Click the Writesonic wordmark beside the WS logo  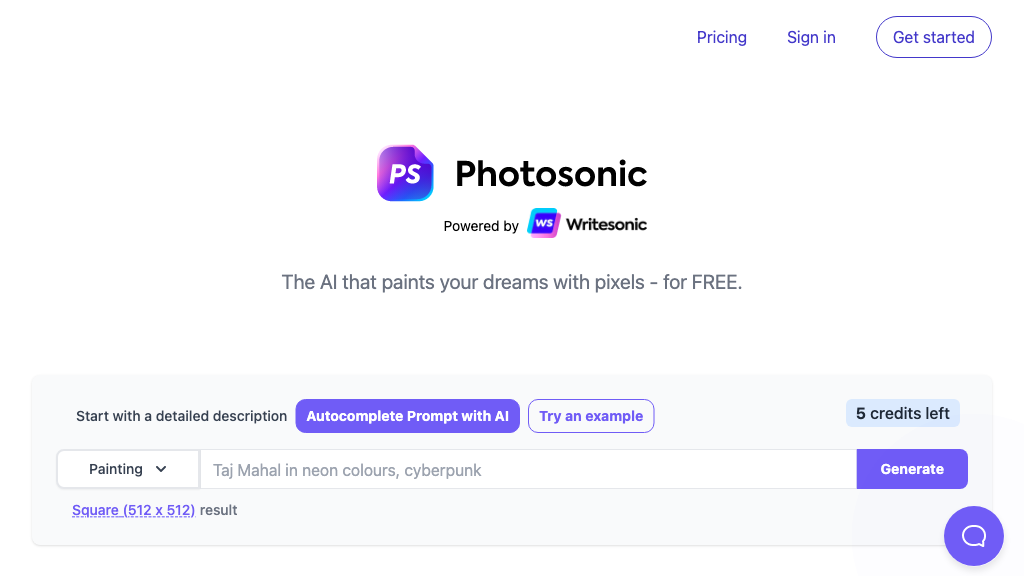pyautogui.click(x=604, y=223)
